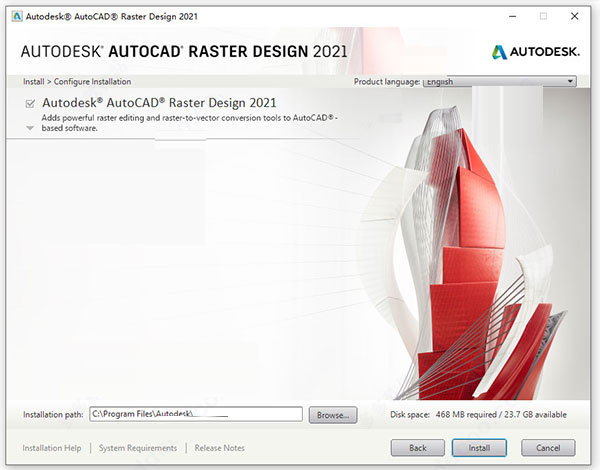Cancel the installation

pos(548,448)
